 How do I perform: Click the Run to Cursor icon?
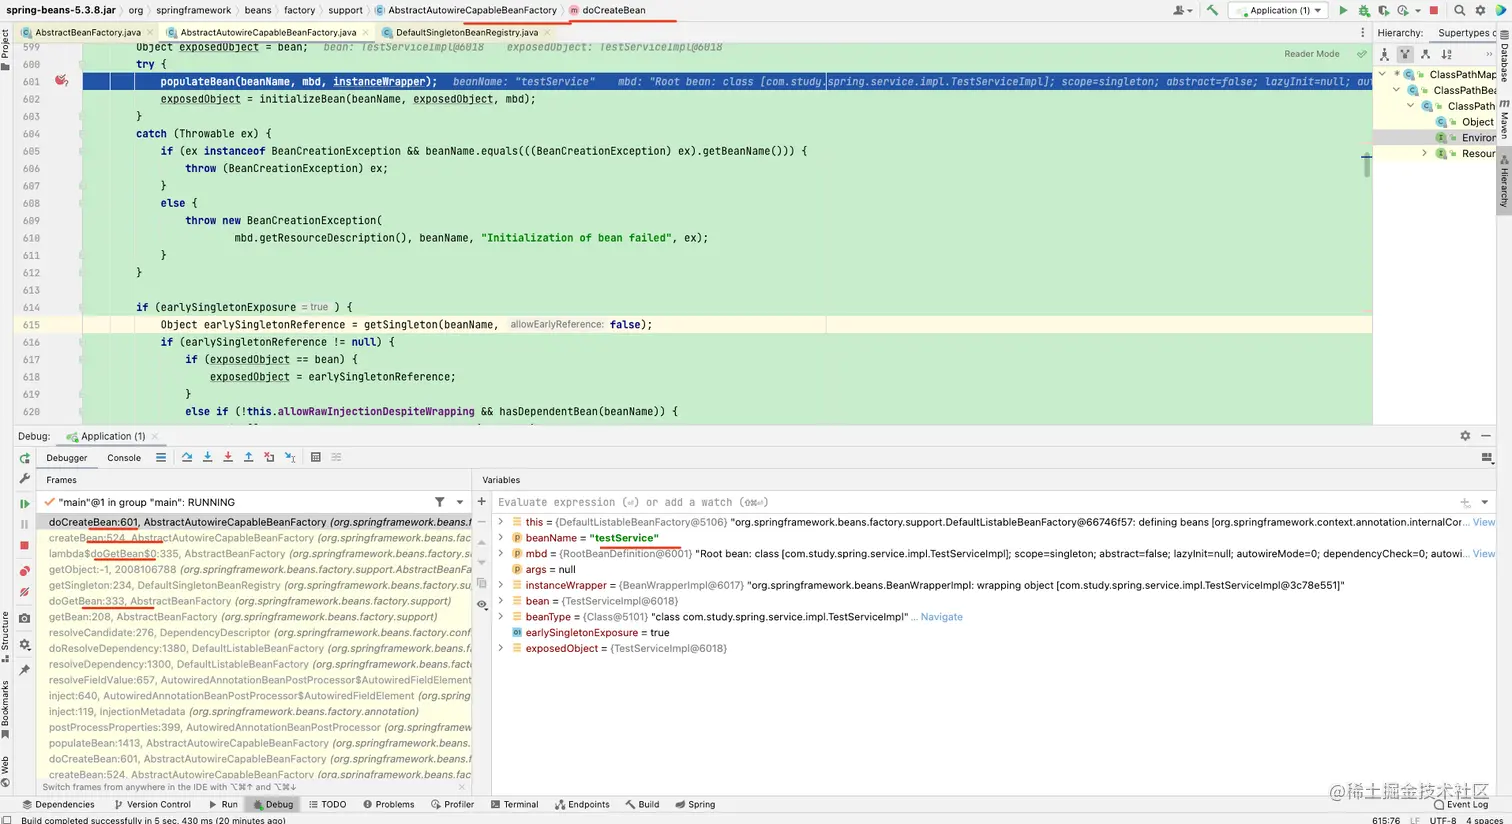(x=290, y=457)
